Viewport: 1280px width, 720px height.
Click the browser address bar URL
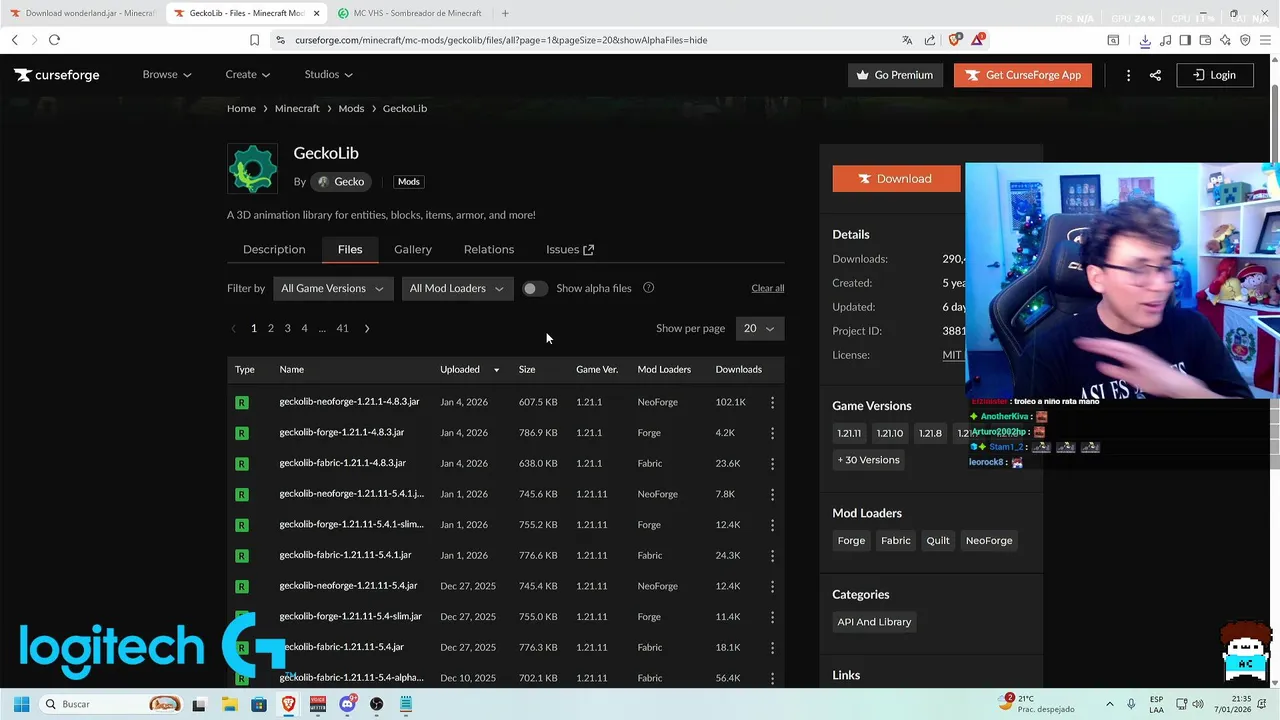pyautogui.click(x=501, y=40)
